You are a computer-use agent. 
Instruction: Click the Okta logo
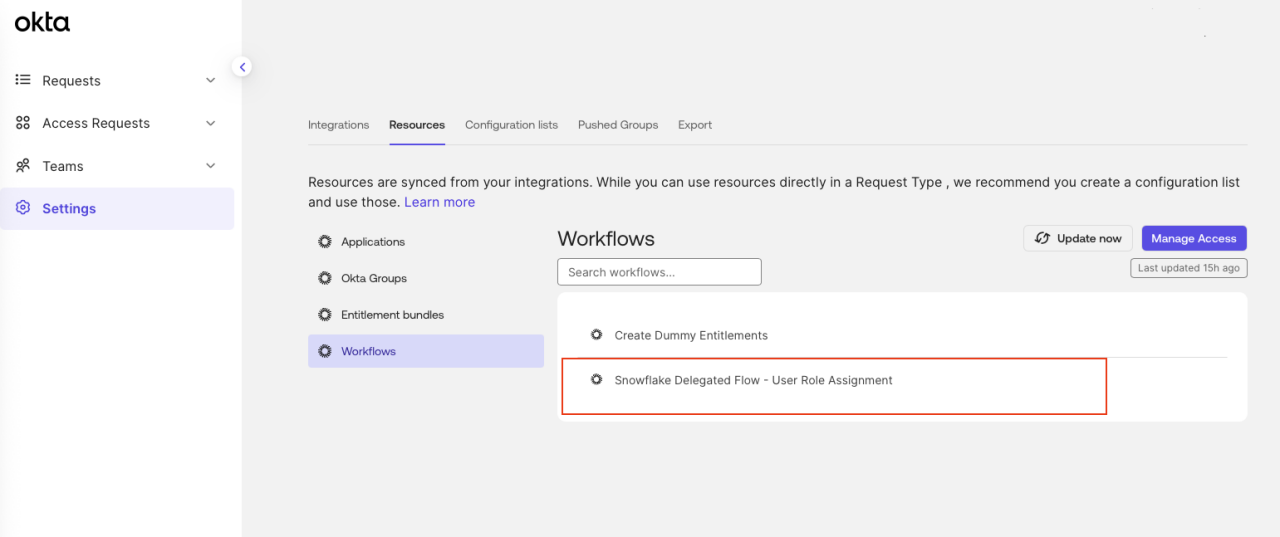tap(42, 23)
